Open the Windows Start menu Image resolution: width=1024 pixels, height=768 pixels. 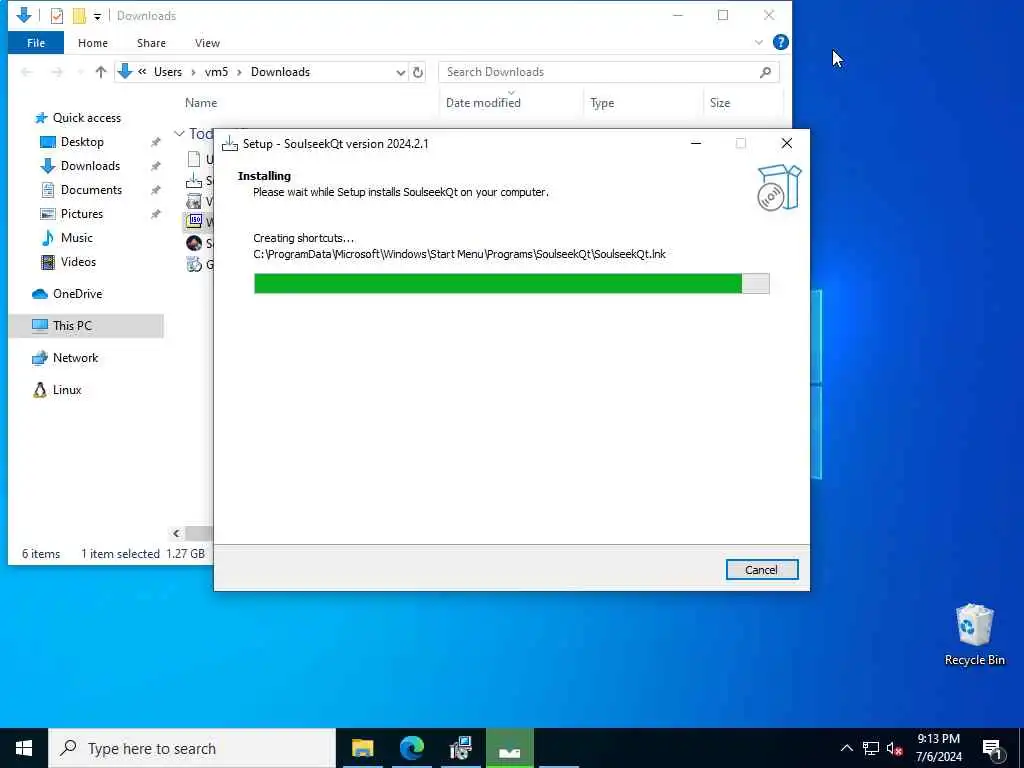pyautogui.click(x=24, y=748)
